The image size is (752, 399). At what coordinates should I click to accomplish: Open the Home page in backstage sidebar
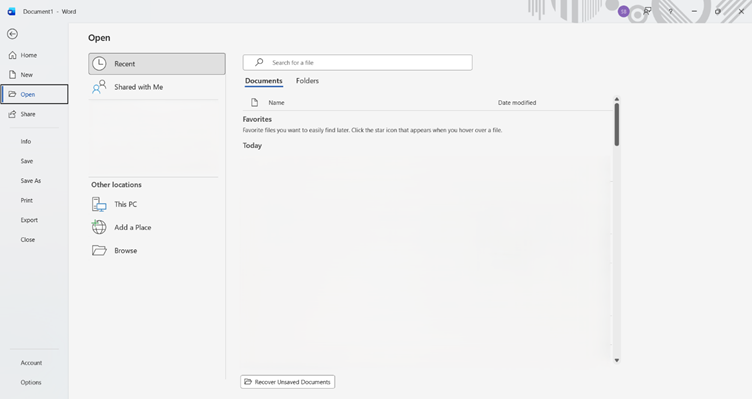[34, 55]
